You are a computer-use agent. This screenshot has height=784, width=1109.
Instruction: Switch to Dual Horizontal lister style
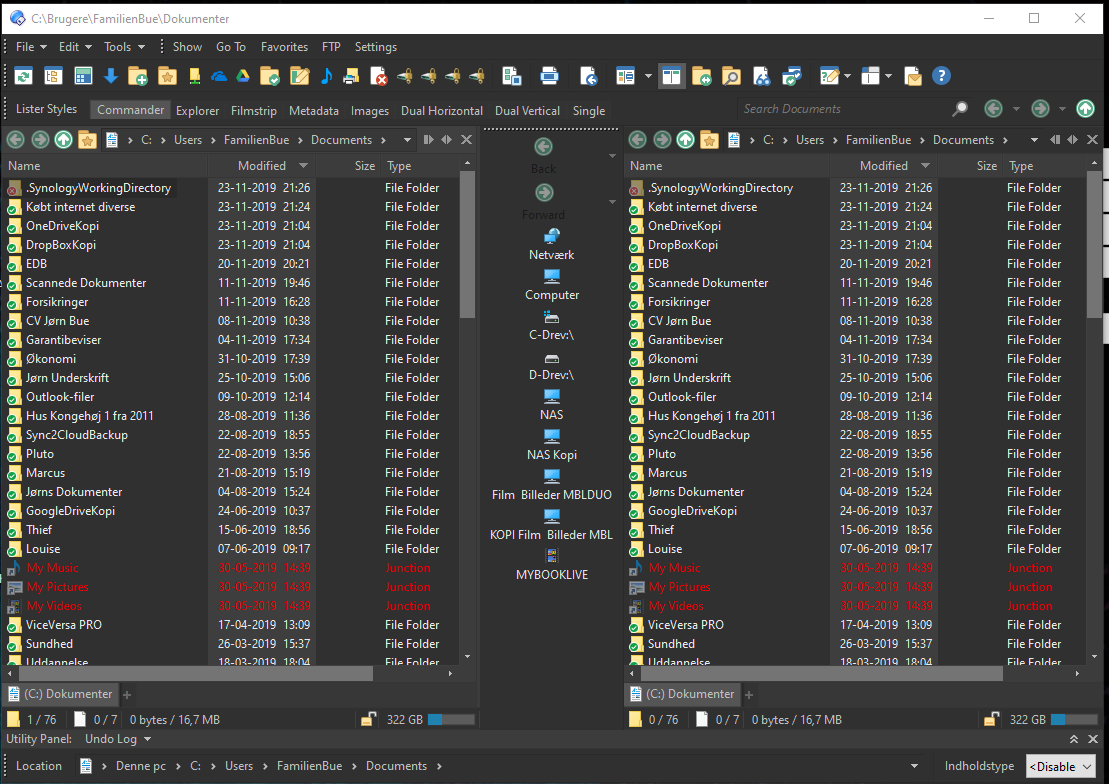pos(442,110)
